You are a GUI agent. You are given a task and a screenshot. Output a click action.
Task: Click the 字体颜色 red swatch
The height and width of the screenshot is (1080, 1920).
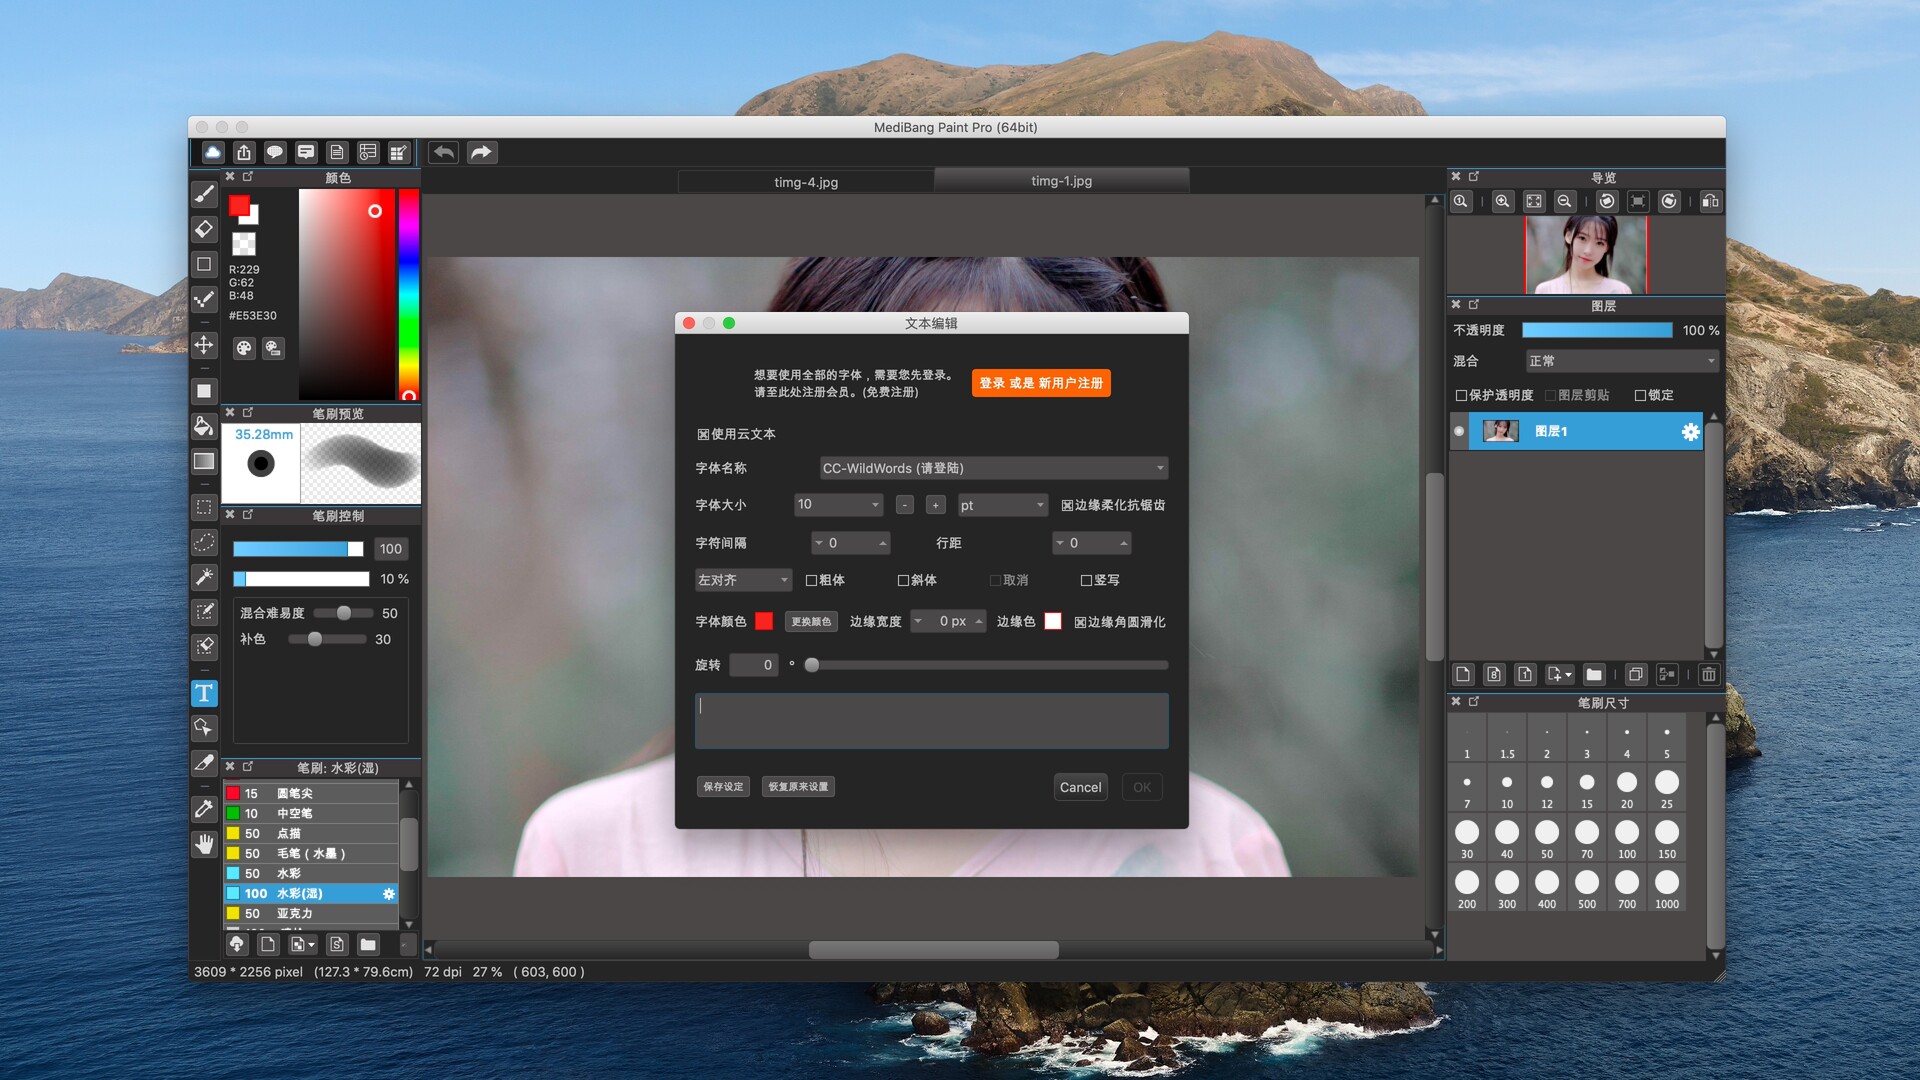pyautogui.click(x=764, y=621)
